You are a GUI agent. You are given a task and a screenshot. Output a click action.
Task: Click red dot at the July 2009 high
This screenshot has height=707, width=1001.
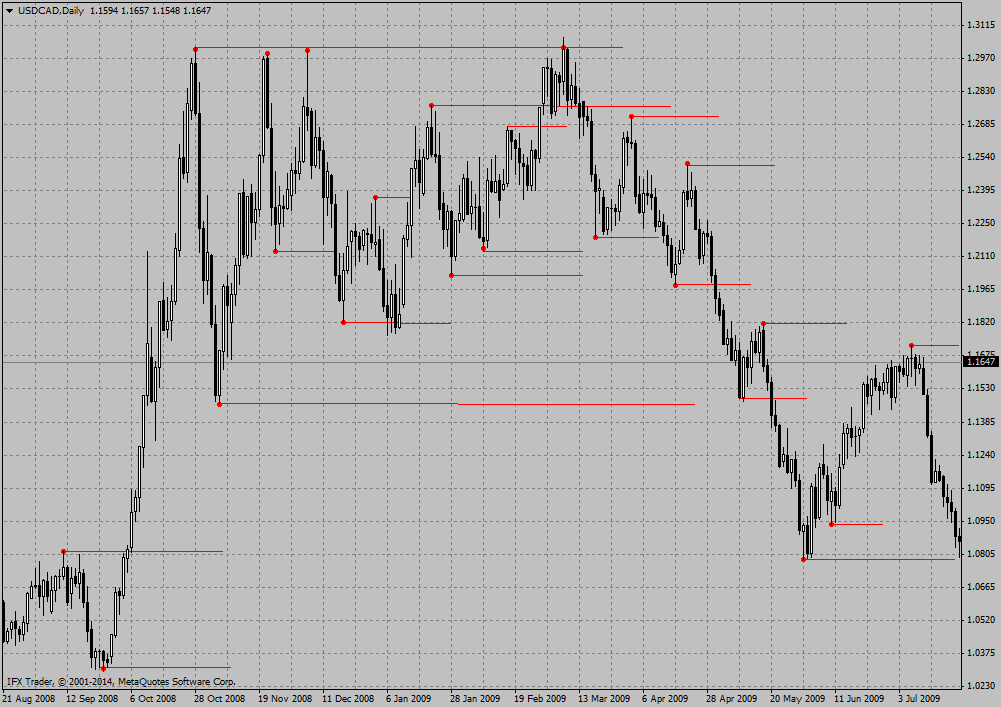point(911,345)
